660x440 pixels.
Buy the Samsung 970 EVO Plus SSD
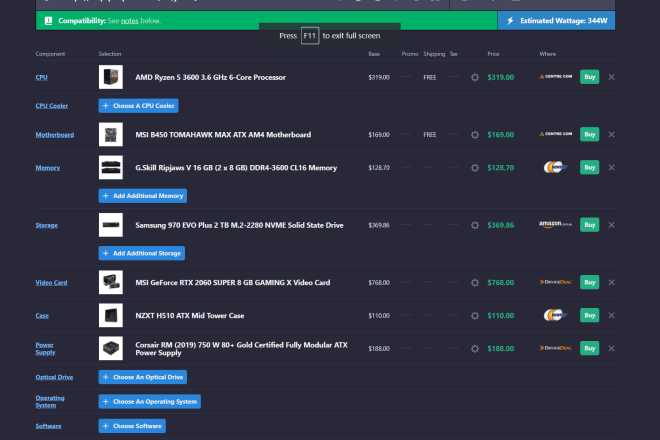coord(589,225)
